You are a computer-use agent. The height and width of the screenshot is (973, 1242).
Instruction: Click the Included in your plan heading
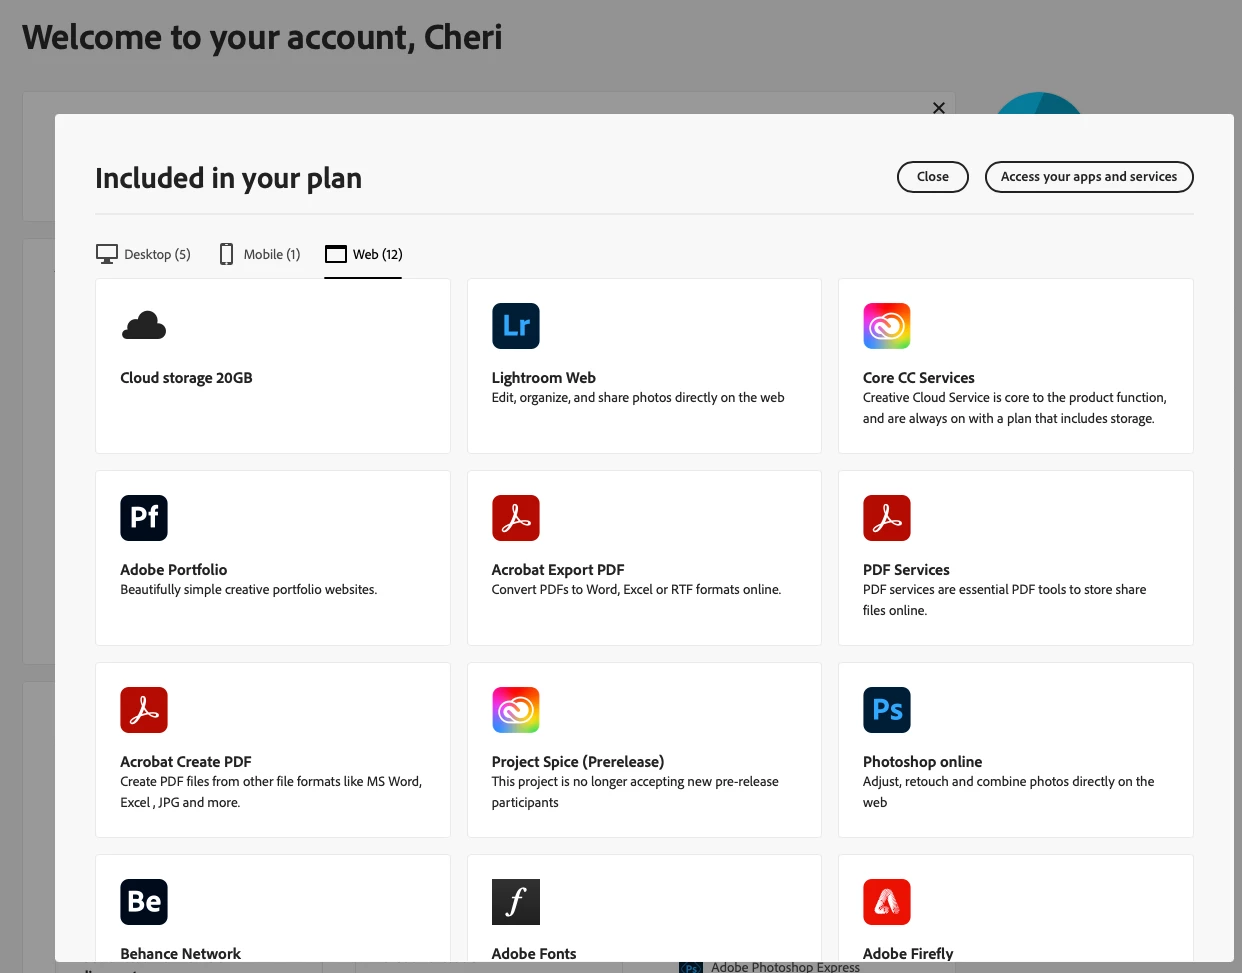point(229,178)
